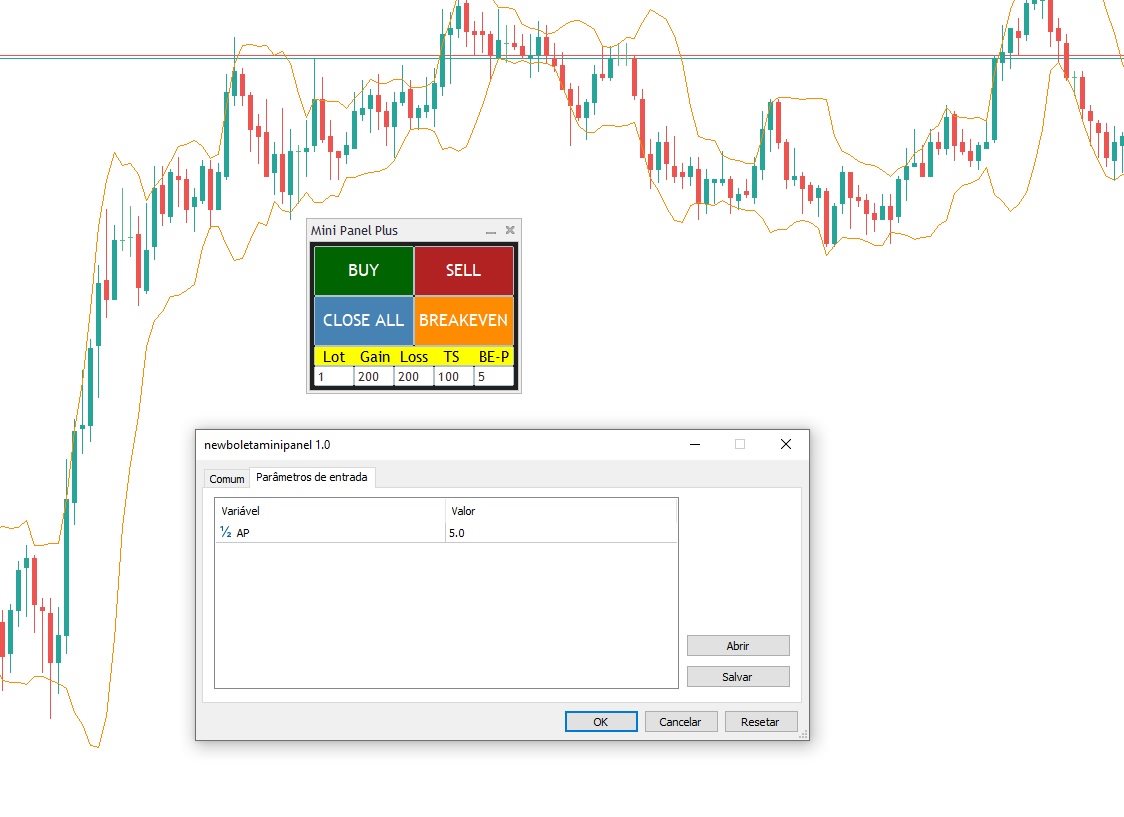Minimize the Mini Panel Plus window
The height and width of the screenshot is (817, 1124).
(490, 230)
